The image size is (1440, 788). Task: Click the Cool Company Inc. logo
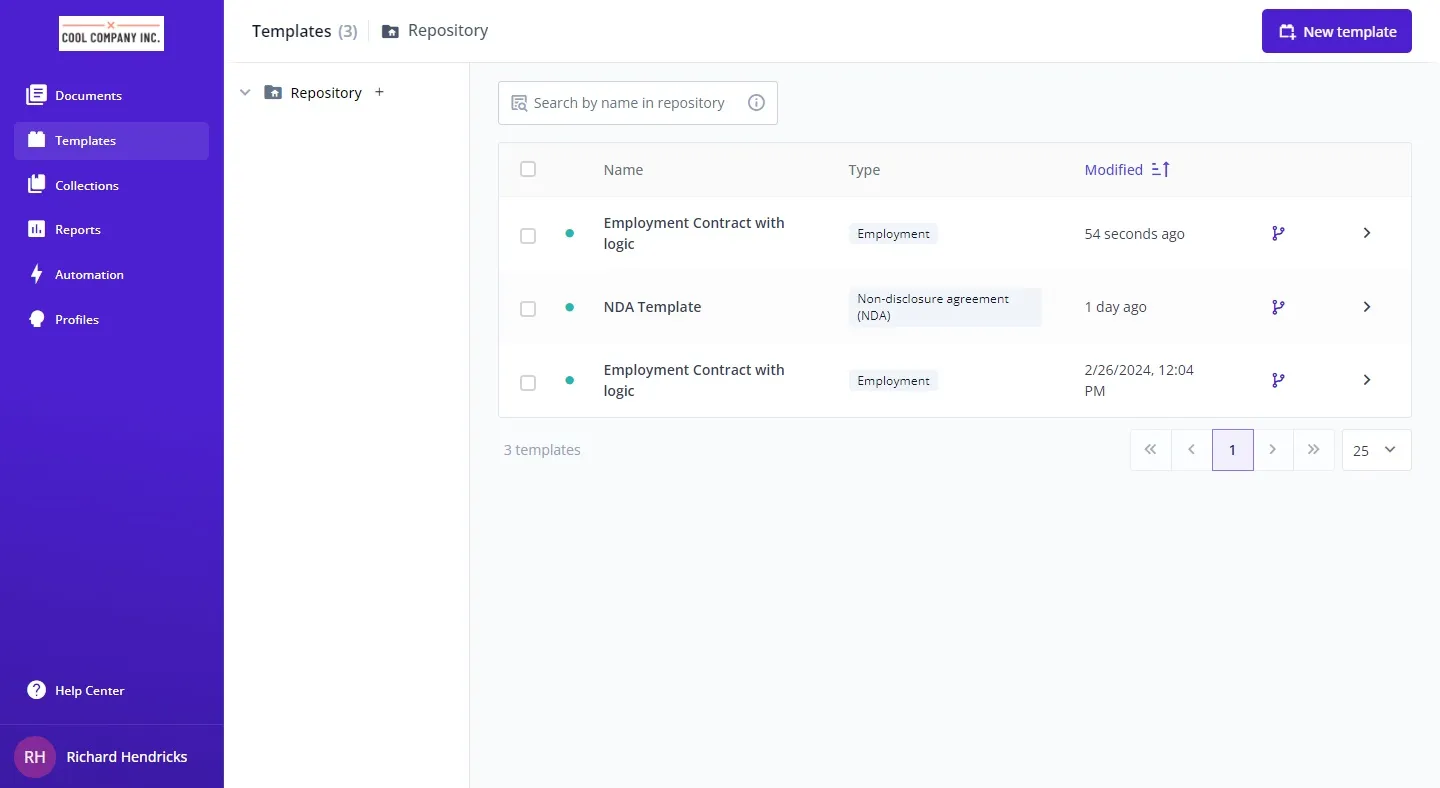tap(111, 34)
